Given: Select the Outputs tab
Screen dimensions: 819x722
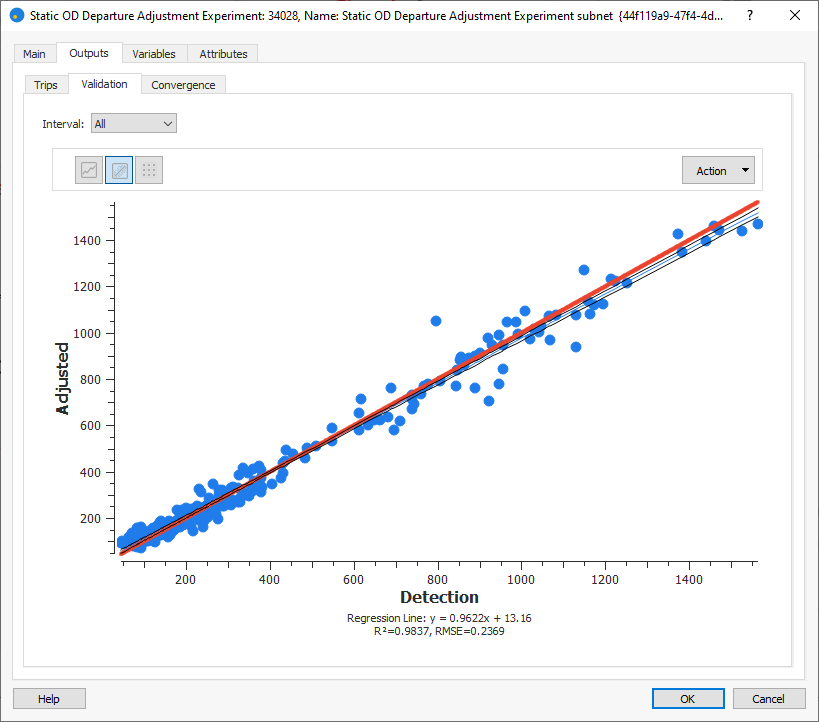Looking at the screenshot, I should coord(89,53).
